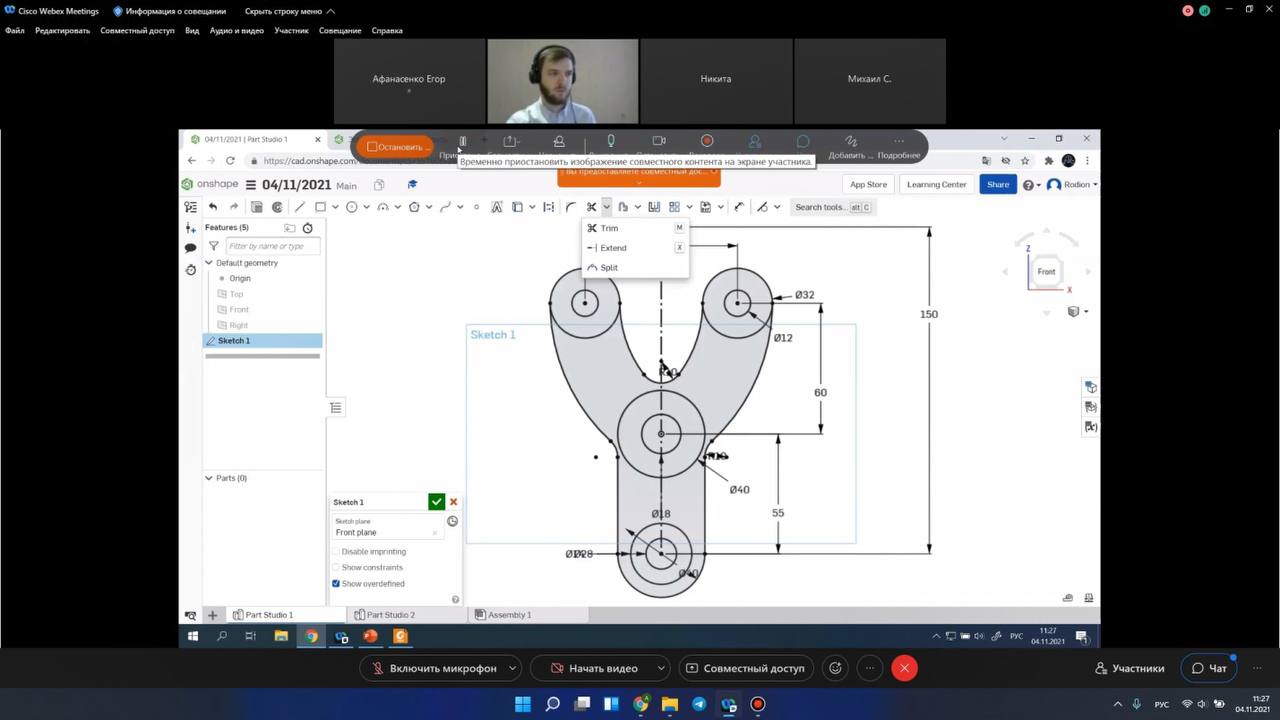Screen dimensions: 1280x720
Task: Click the Webex record button icon
Action: pyautogui.click(x=707, y=141)
